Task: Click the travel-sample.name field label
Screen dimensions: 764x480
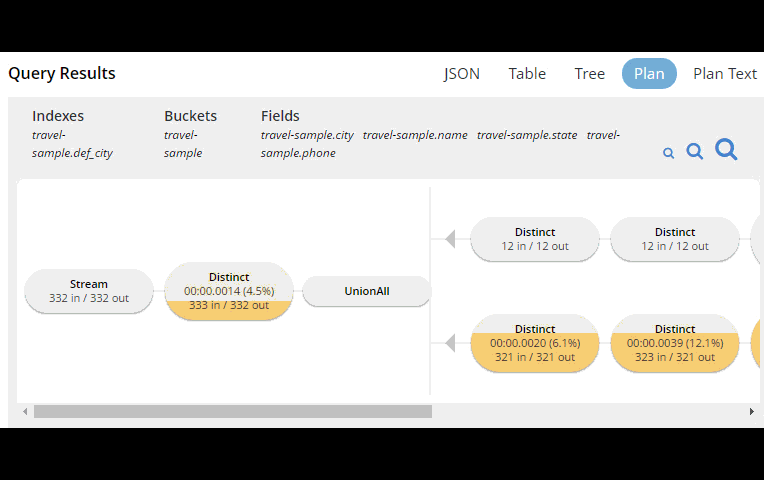Action: pyautogui.click(x=415, y=135)
